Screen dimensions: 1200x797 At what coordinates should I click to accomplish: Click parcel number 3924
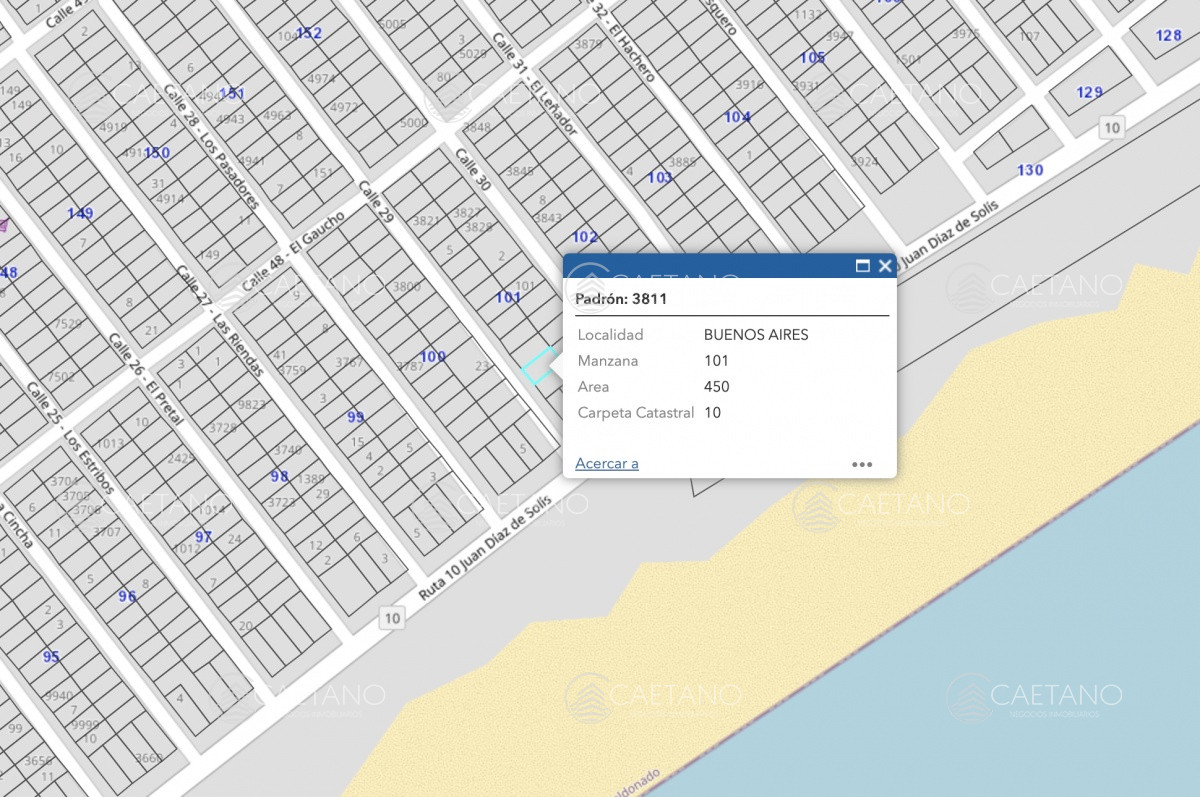pos(865,162)
